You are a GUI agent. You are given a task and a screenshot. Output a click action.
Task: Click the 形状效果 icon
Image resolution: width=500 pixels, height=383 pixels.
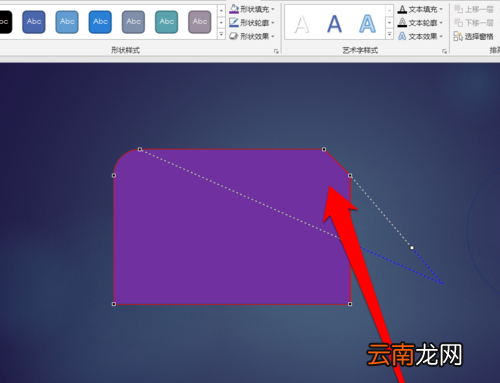[x=234, y=36]
